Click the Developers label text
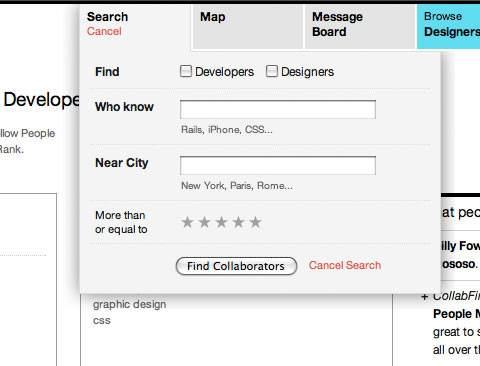This screenshot has height=366, width=480. point(224,72)
